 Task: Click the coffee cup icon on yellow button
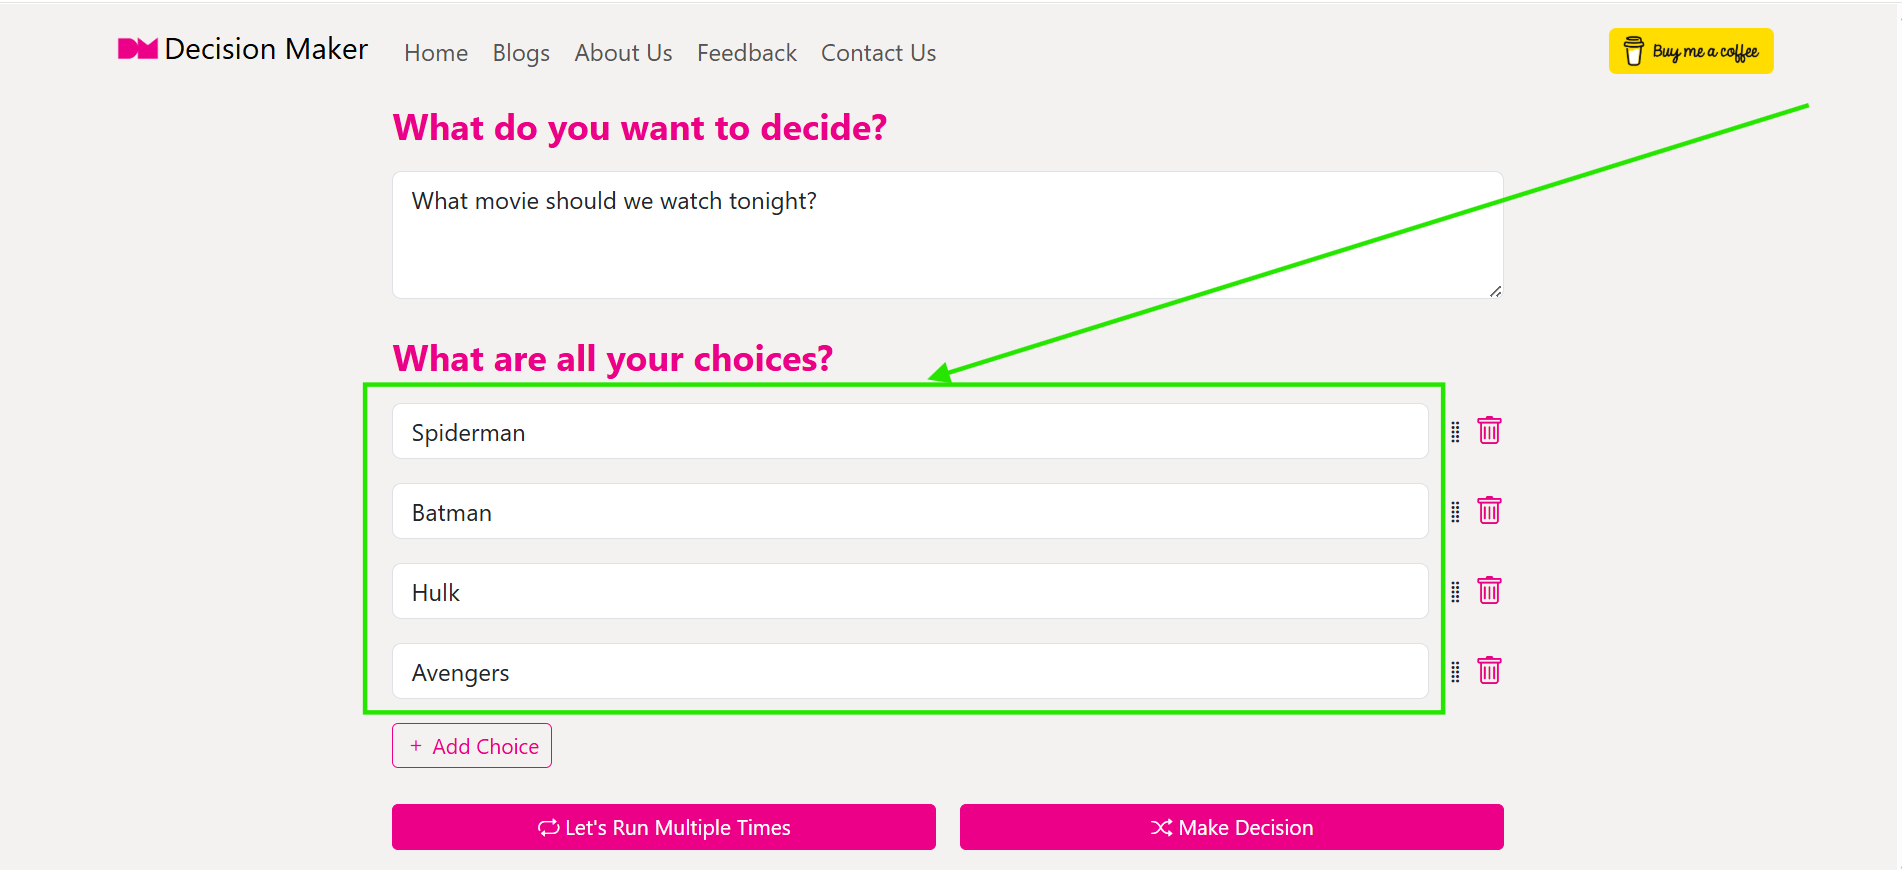pos(1634,50)
